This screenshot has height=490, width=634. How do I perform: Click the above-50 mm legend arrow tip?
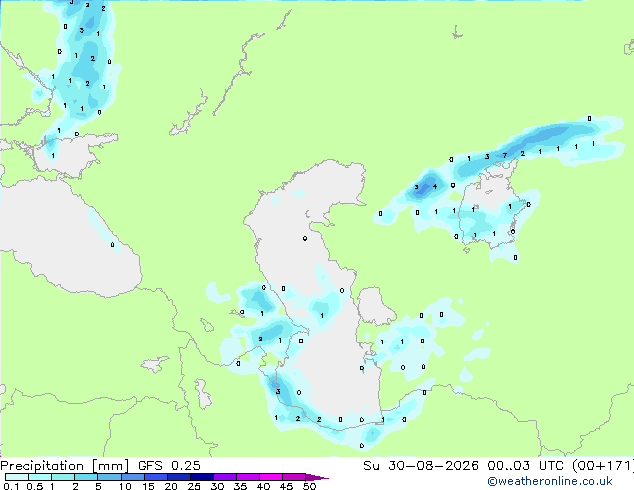point(317,477)
